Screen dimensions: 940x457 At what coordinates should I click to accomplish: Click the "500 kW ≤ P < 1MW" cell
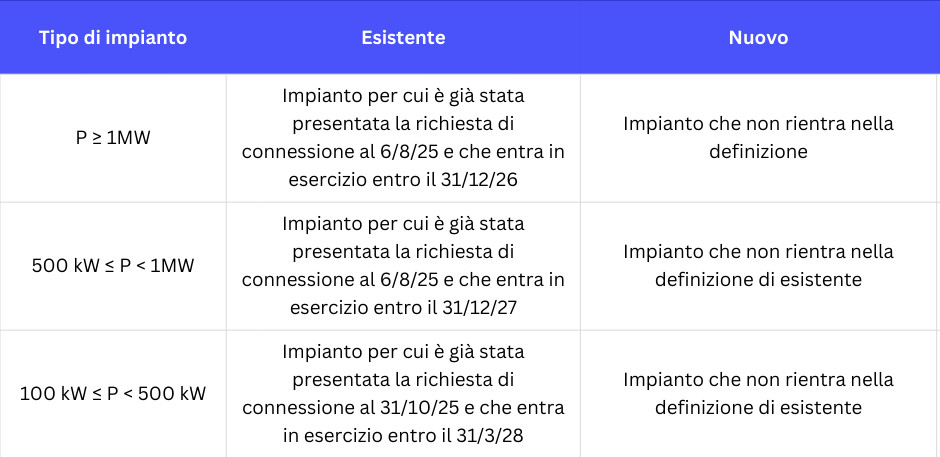[113, 266]
